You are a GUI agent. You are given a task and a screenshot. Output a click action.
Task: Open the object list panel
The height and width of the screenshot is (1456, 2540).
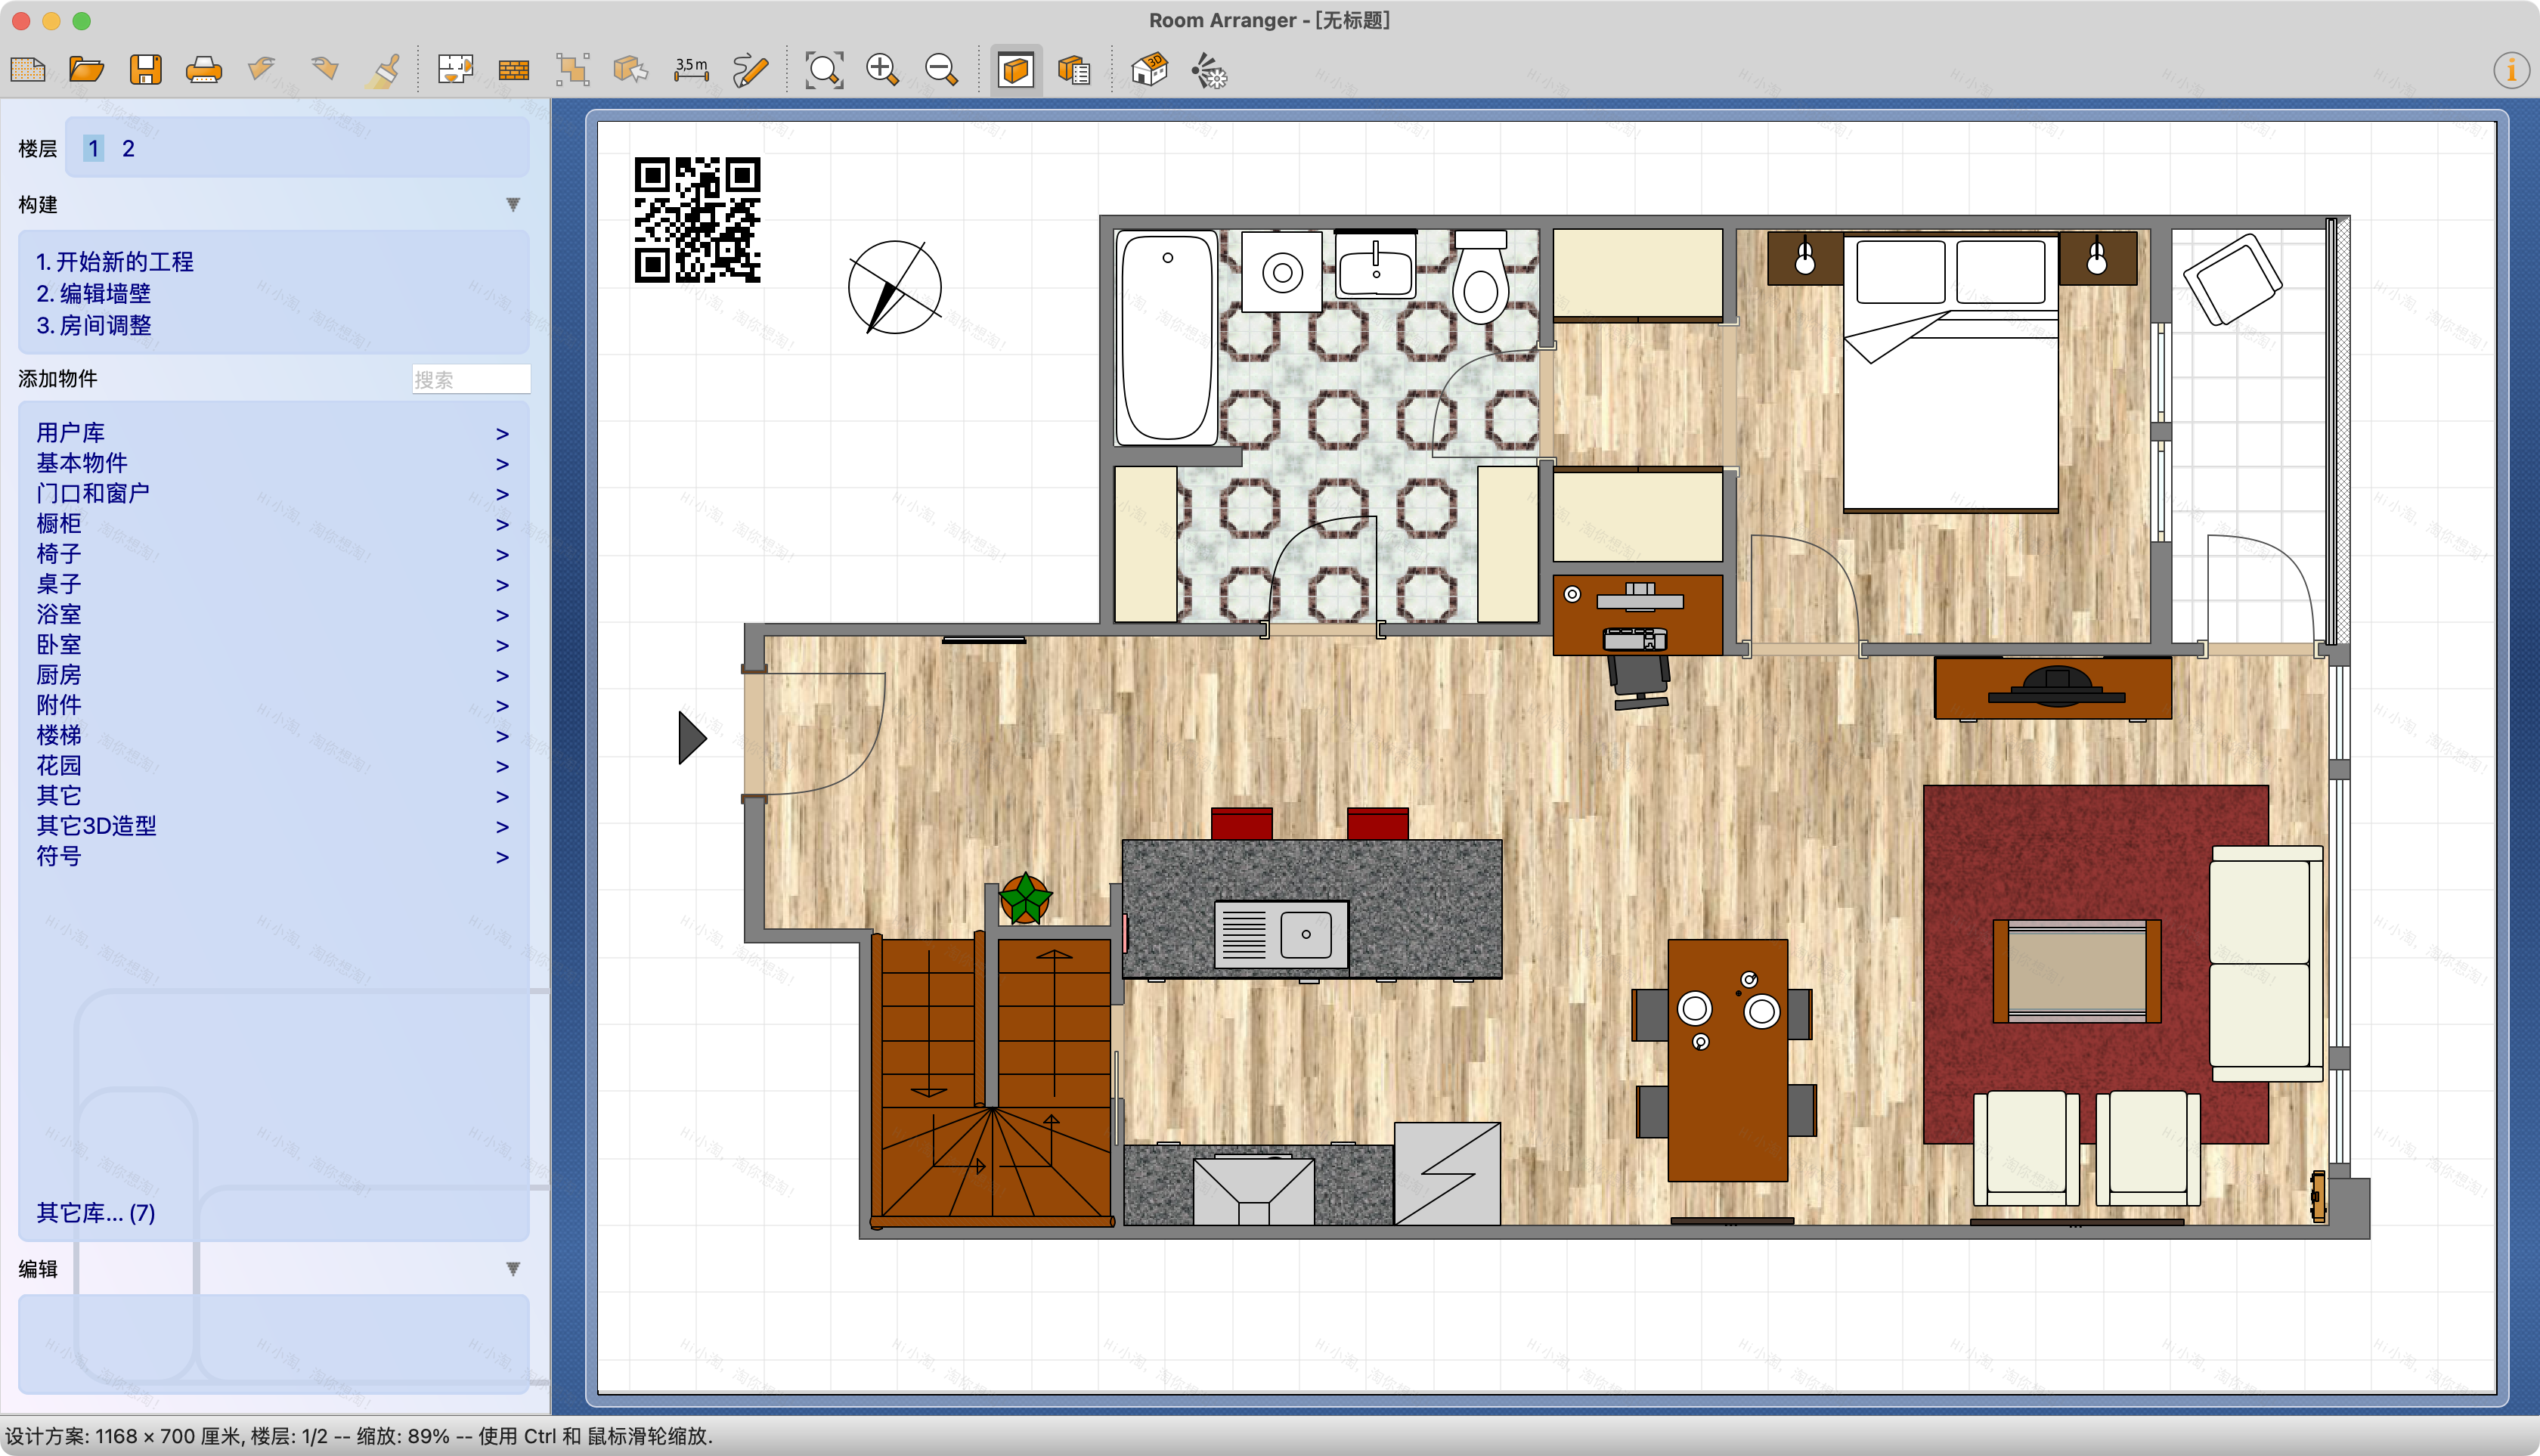[1074, 68]
